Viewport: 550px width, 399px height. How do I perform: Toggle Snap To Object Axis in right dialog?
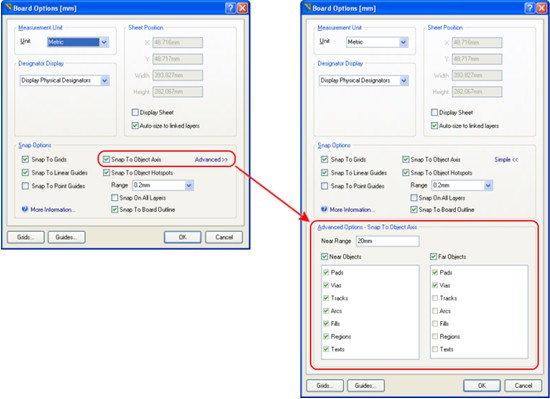tap(405, 160)
